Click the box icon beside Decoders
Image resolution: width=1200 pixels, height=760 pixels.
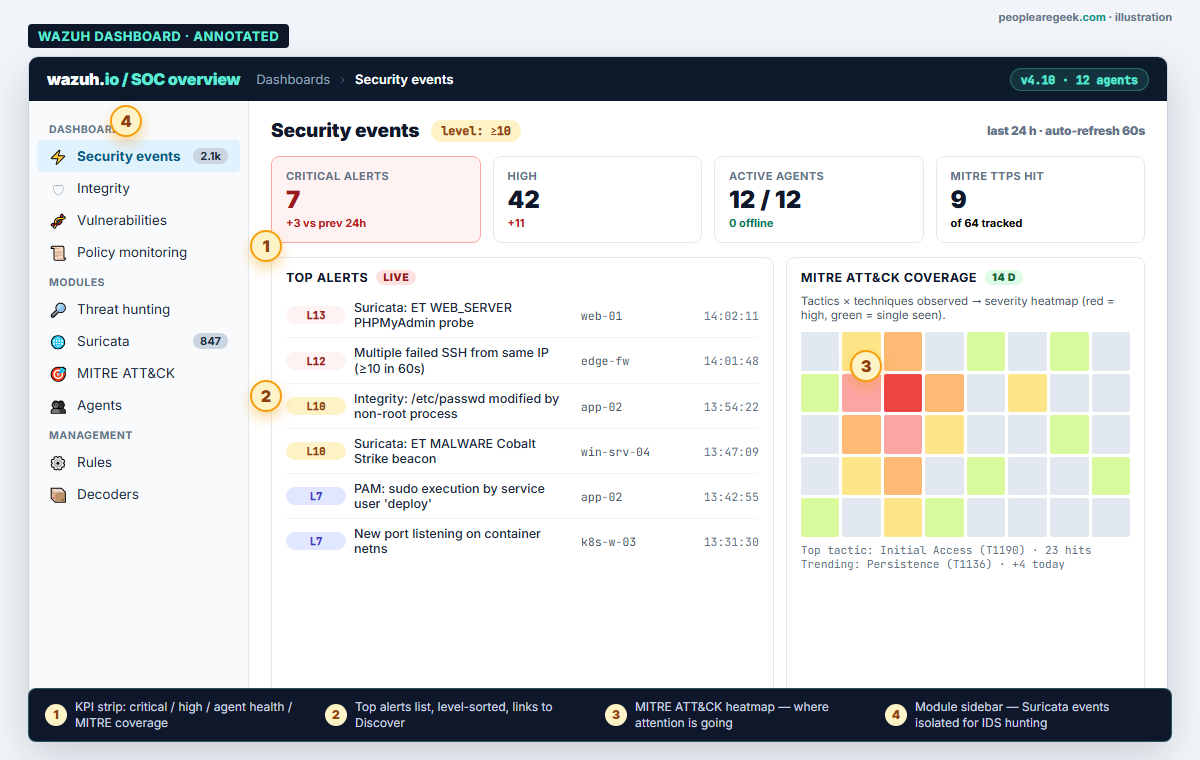[58, 495]
